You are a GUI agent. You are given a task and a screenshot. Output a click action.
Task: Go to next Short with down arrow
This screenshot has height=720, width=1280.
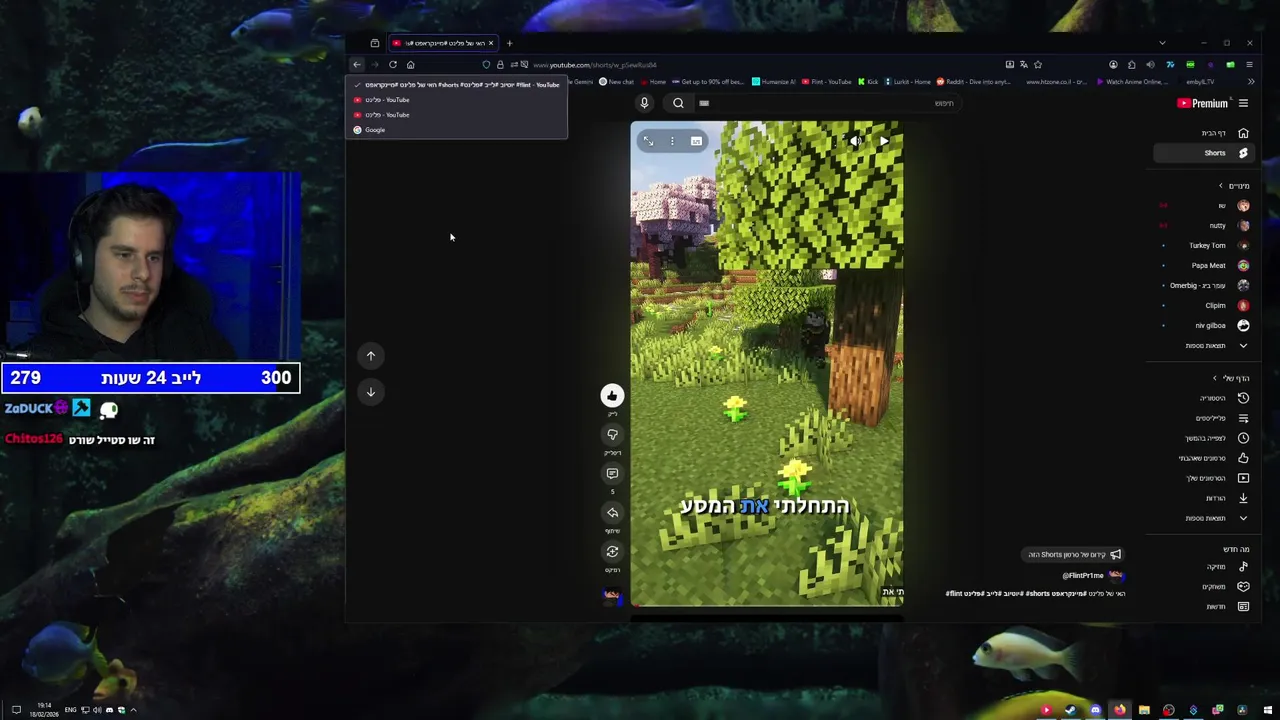pyautogui.click(x=371, y=392)
